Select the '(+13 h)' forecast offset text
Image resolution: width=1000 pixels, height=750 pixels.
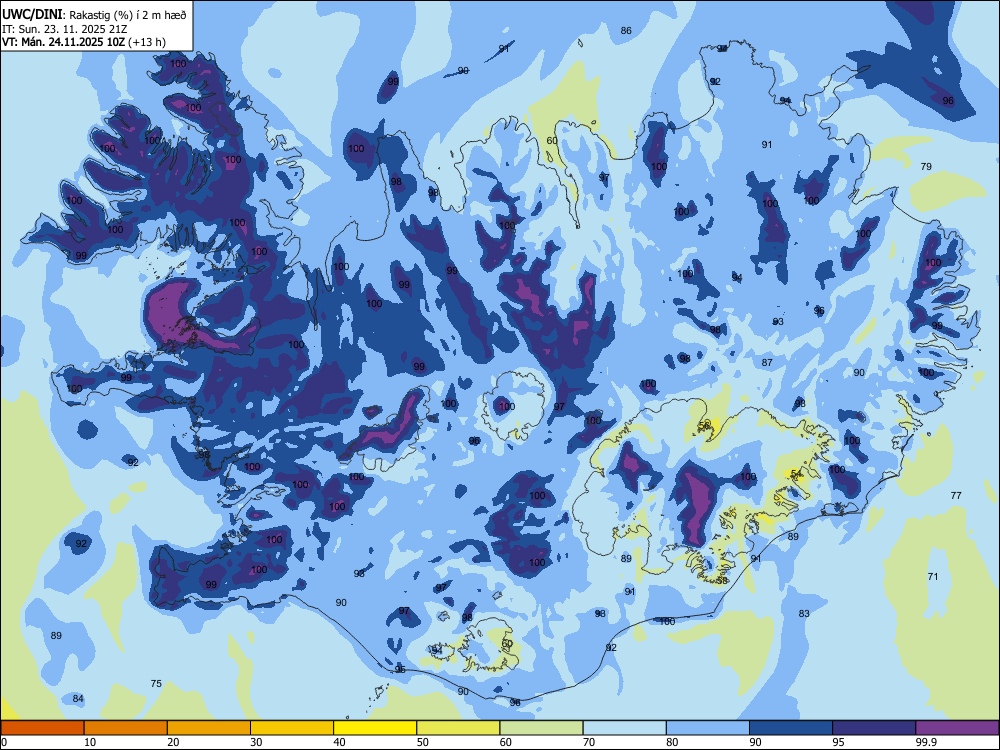[147, 42]
